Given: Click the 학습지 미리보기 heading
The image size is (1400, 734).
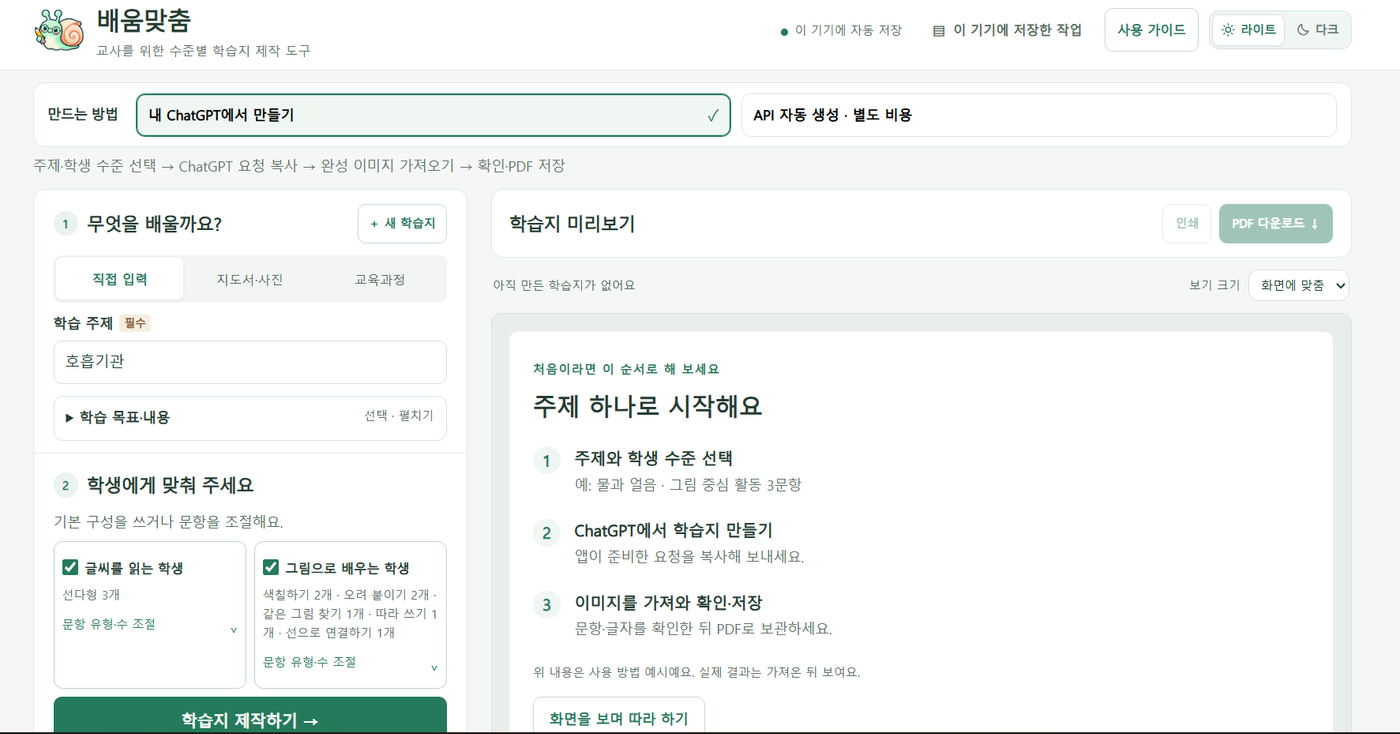Looking at the screenshot, I should (x=572, y=224).
